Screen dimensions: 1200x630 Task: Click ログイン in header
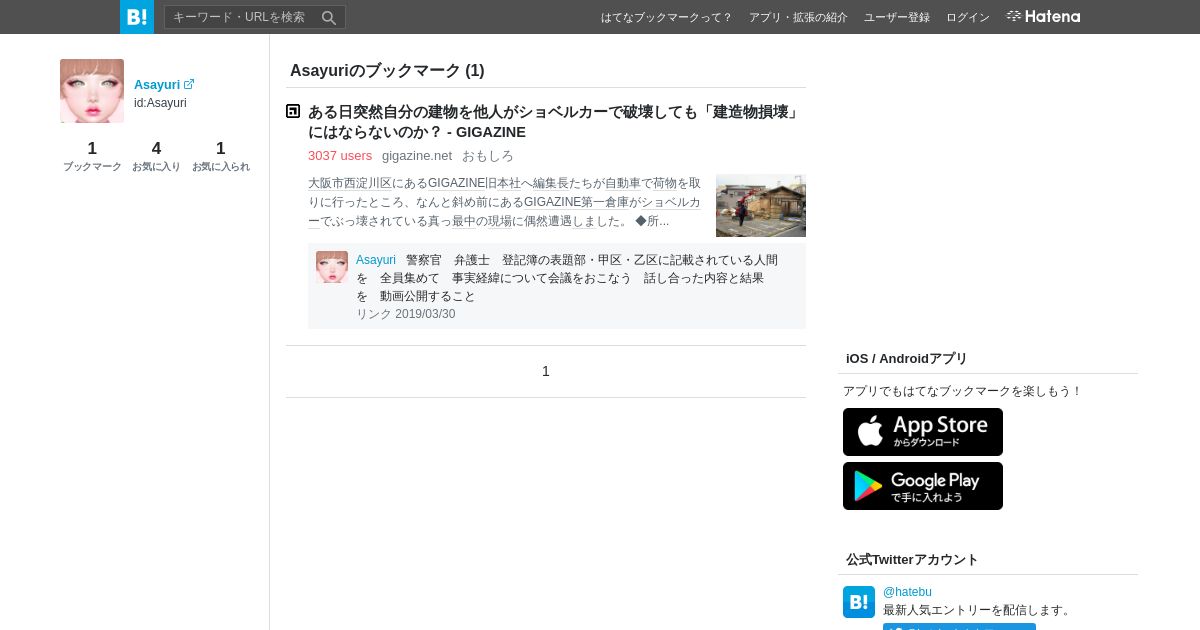(968, 17)
